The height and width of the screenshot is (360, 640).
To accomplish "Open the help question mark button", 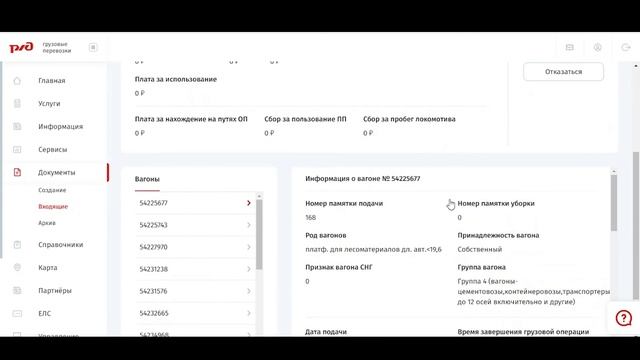I will coord(623,318).
